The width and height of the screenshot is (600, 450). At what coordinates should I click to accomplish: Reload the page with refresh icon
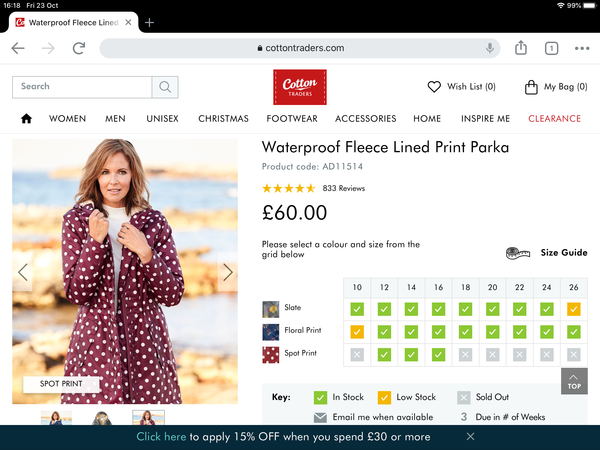pos(79,48)
